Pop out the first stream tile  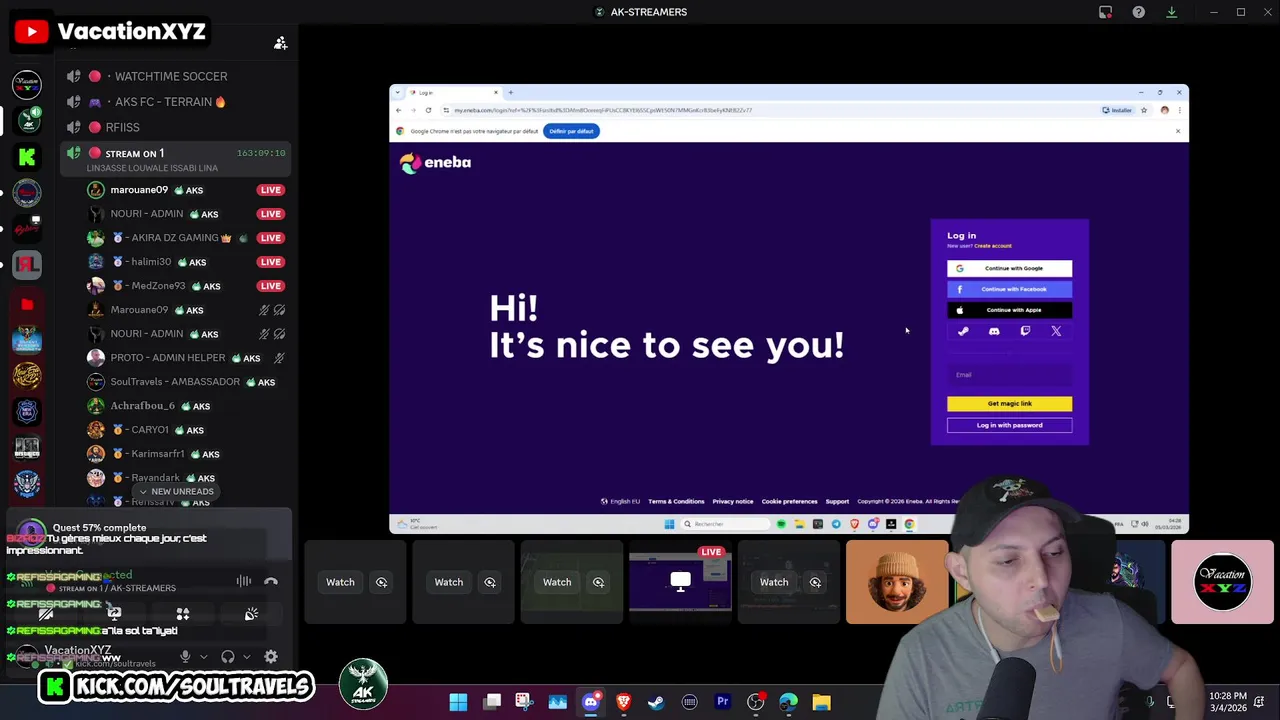point(381,582)
